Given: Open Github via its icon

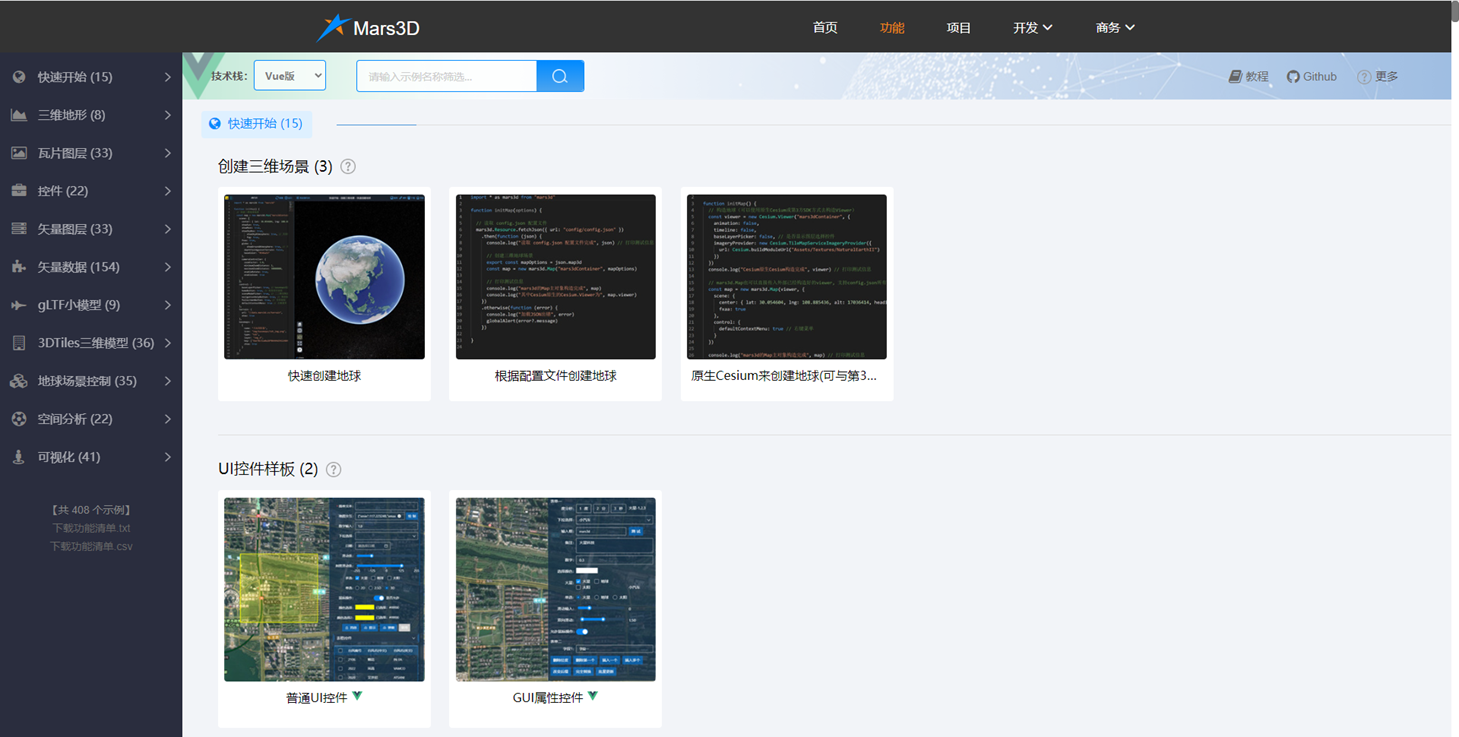Looking at the screenshot, I should 1293,77.
